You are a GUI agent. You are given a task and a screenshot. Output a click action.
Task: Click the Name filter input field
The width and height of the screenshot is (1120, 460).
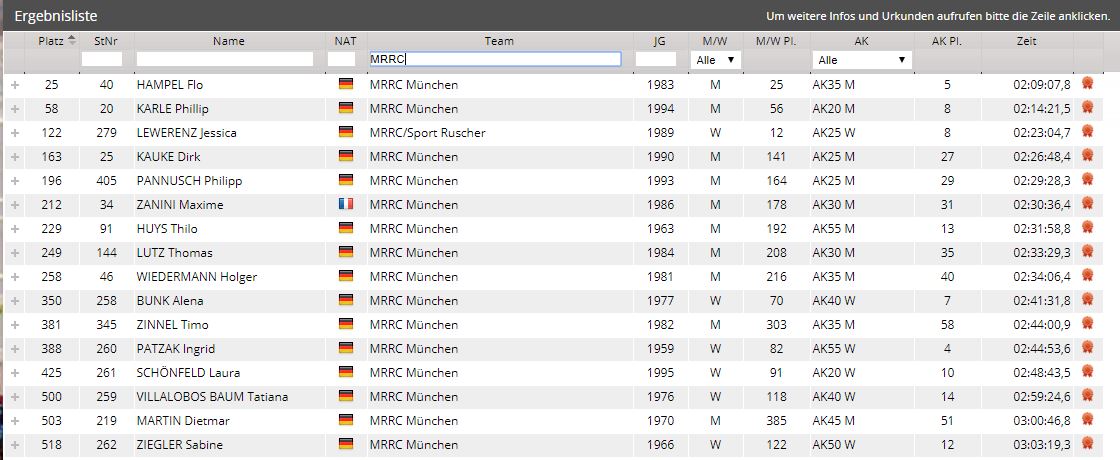[x=225, y=60]
